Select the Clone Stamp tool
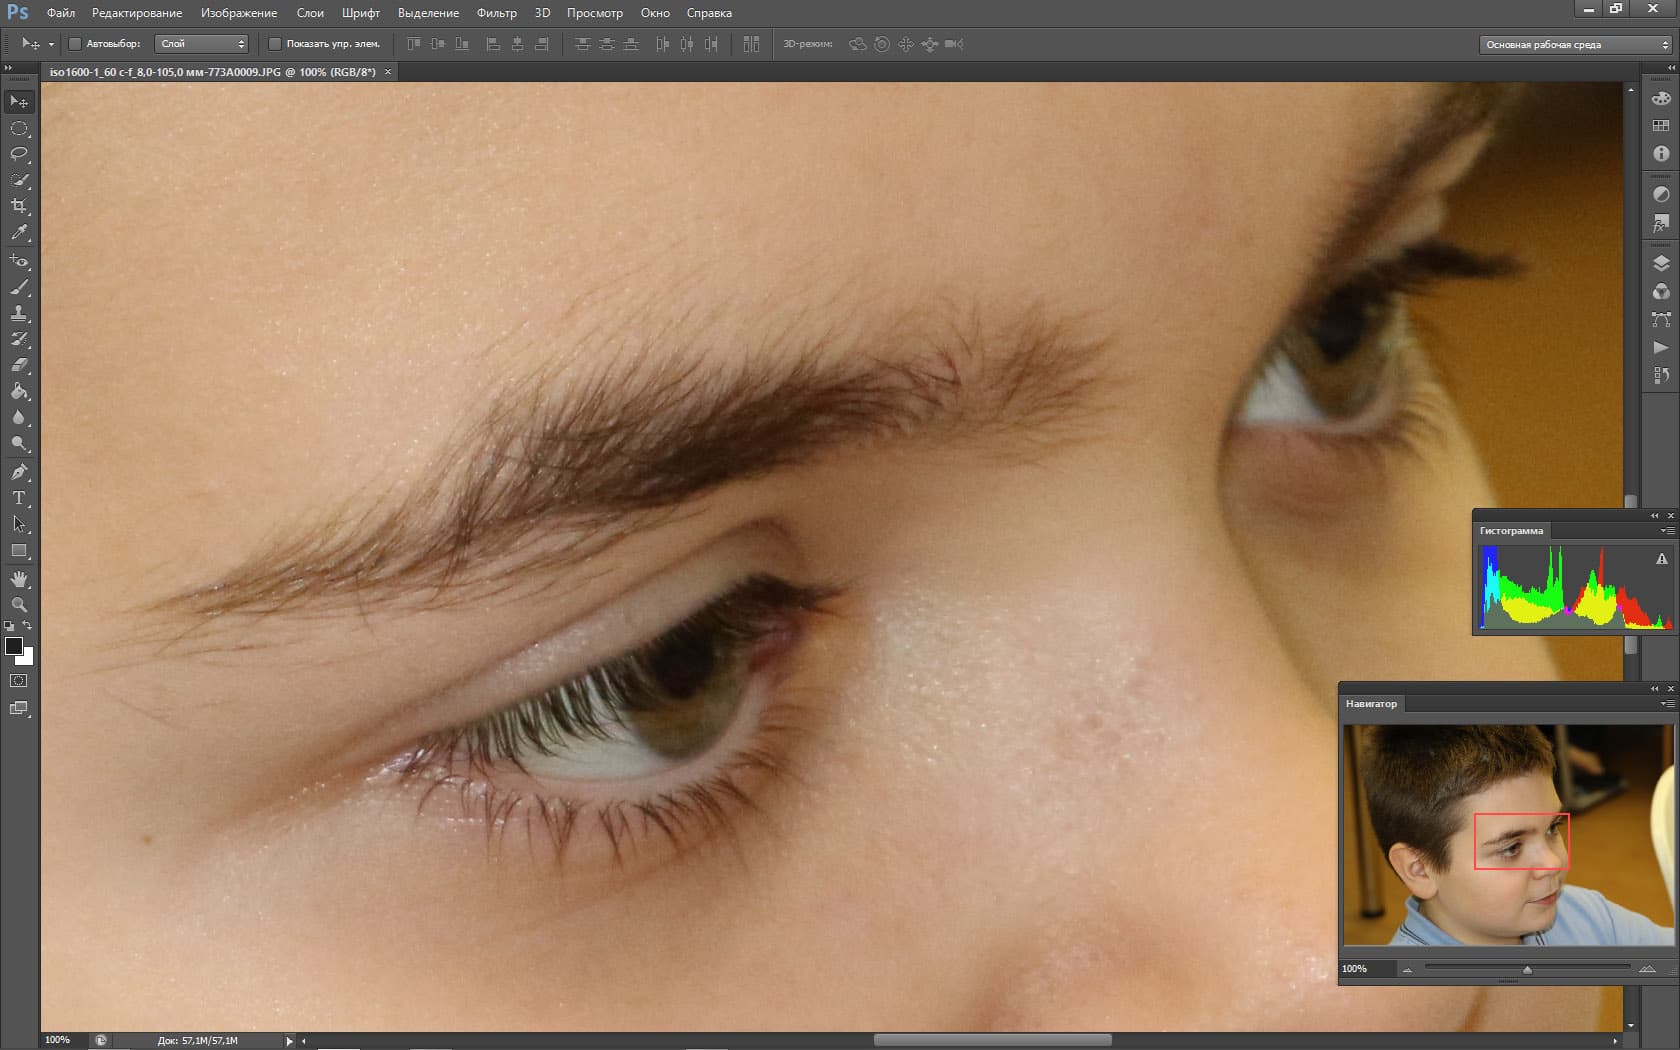Viewport: 1680px width, 1050px height. [19, 313]
